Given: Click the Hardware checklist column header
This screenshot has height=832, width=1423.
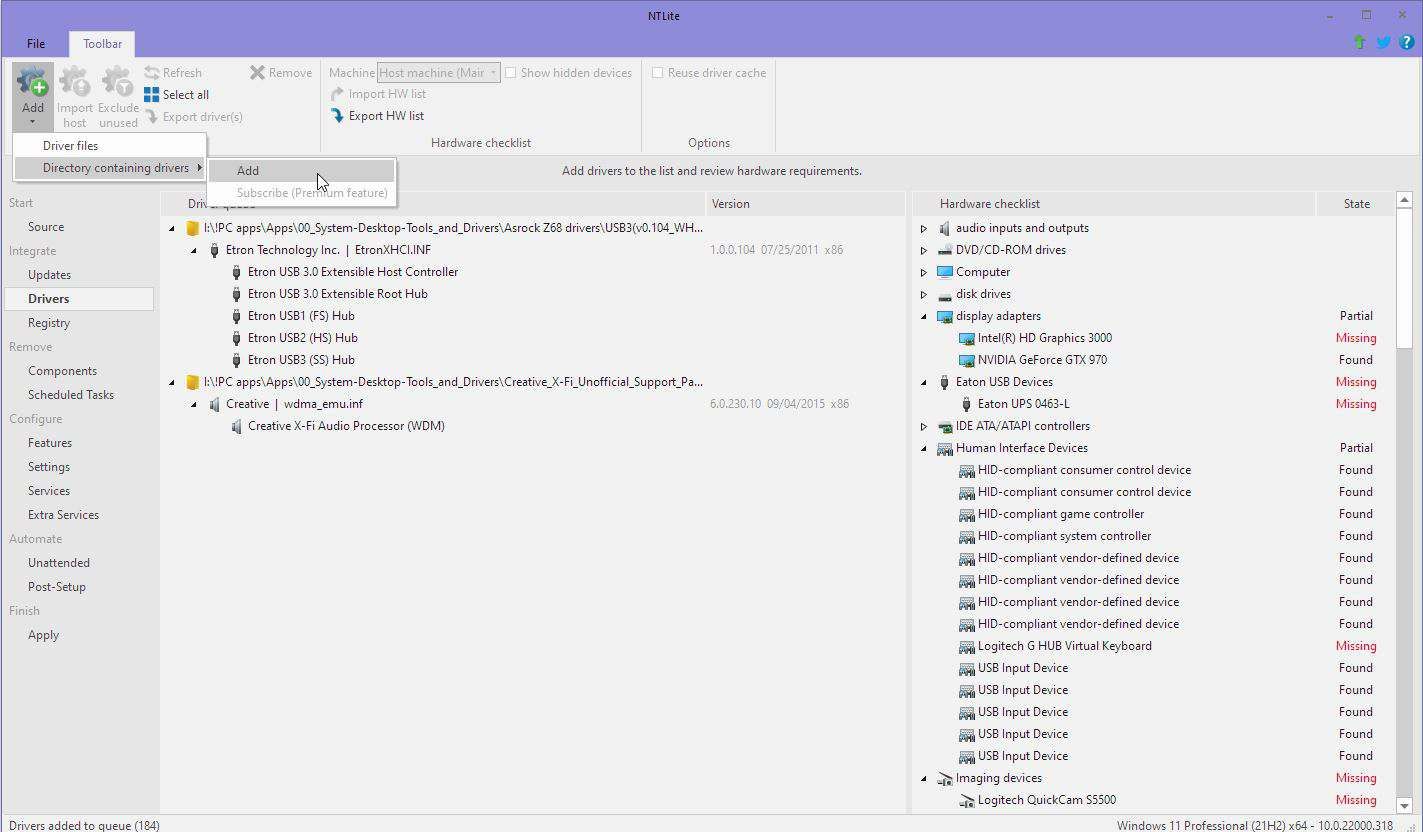Looking at the screenshot, I should click(x=1115, y=204).
